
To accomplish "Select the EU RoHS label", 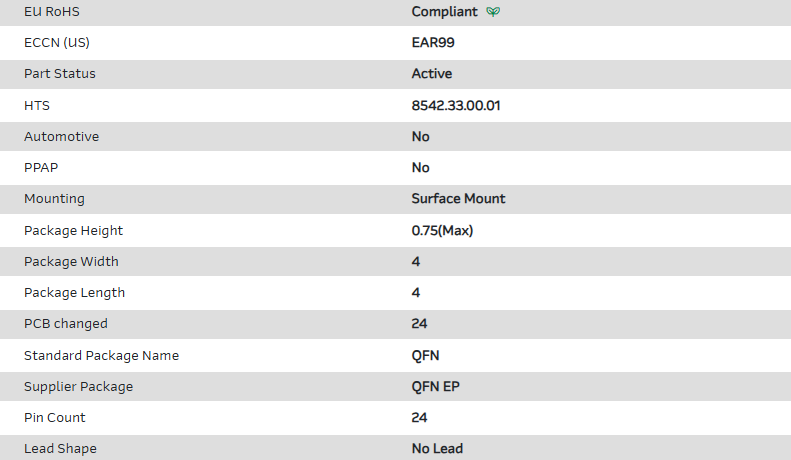I will click(x=52, y=12).
